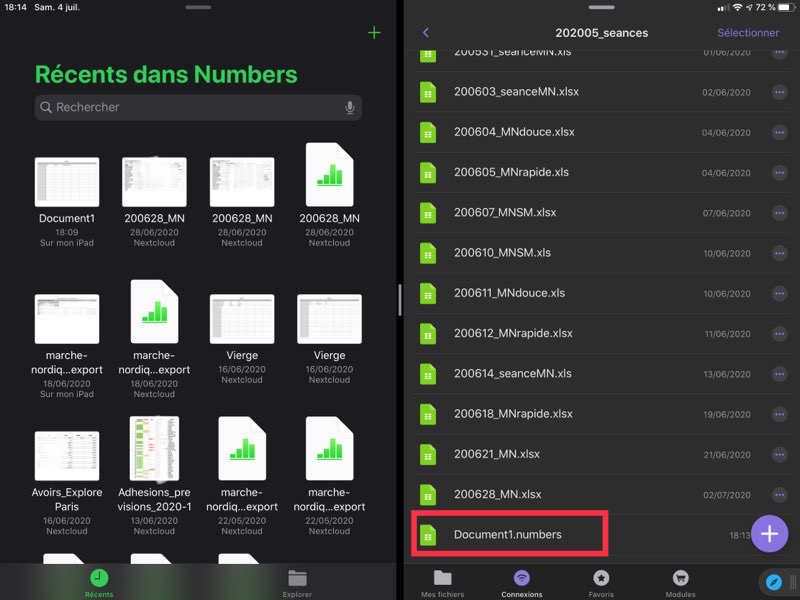Tap the Sélectionner button
This screenshot has height=600, width=800.
tap(747, 33)
